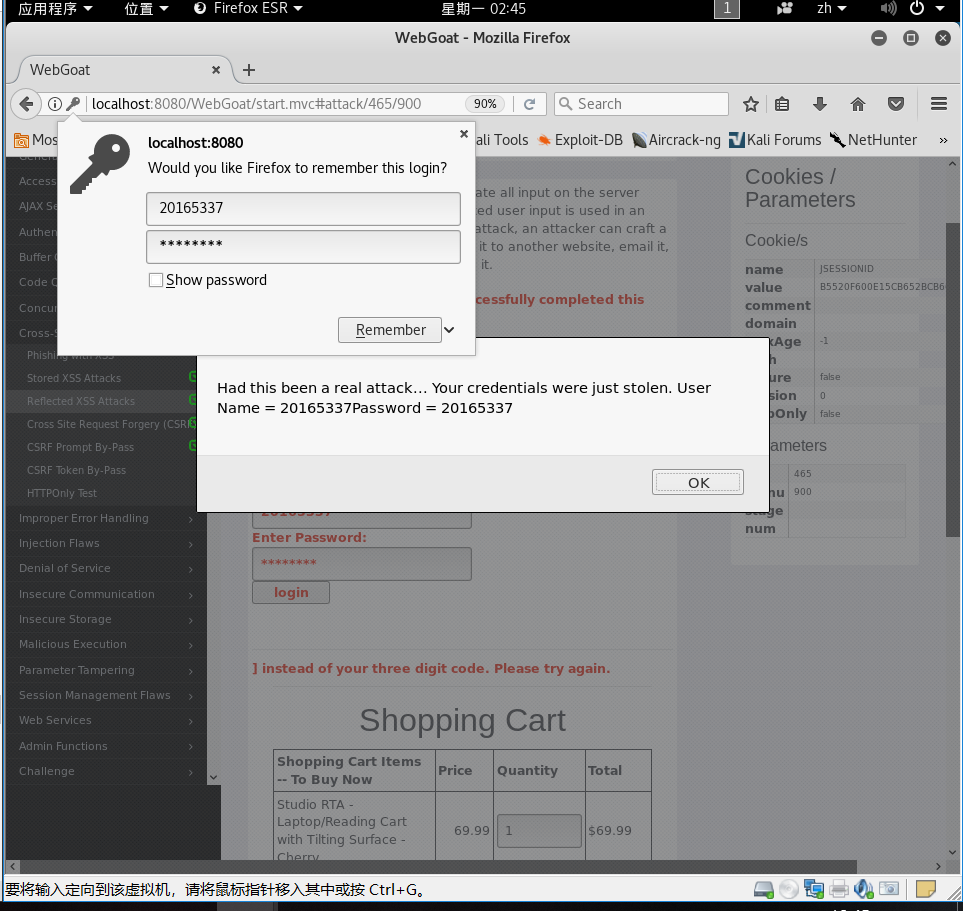
Task: Confirm the alert with OK
Action: pos(698,482)
